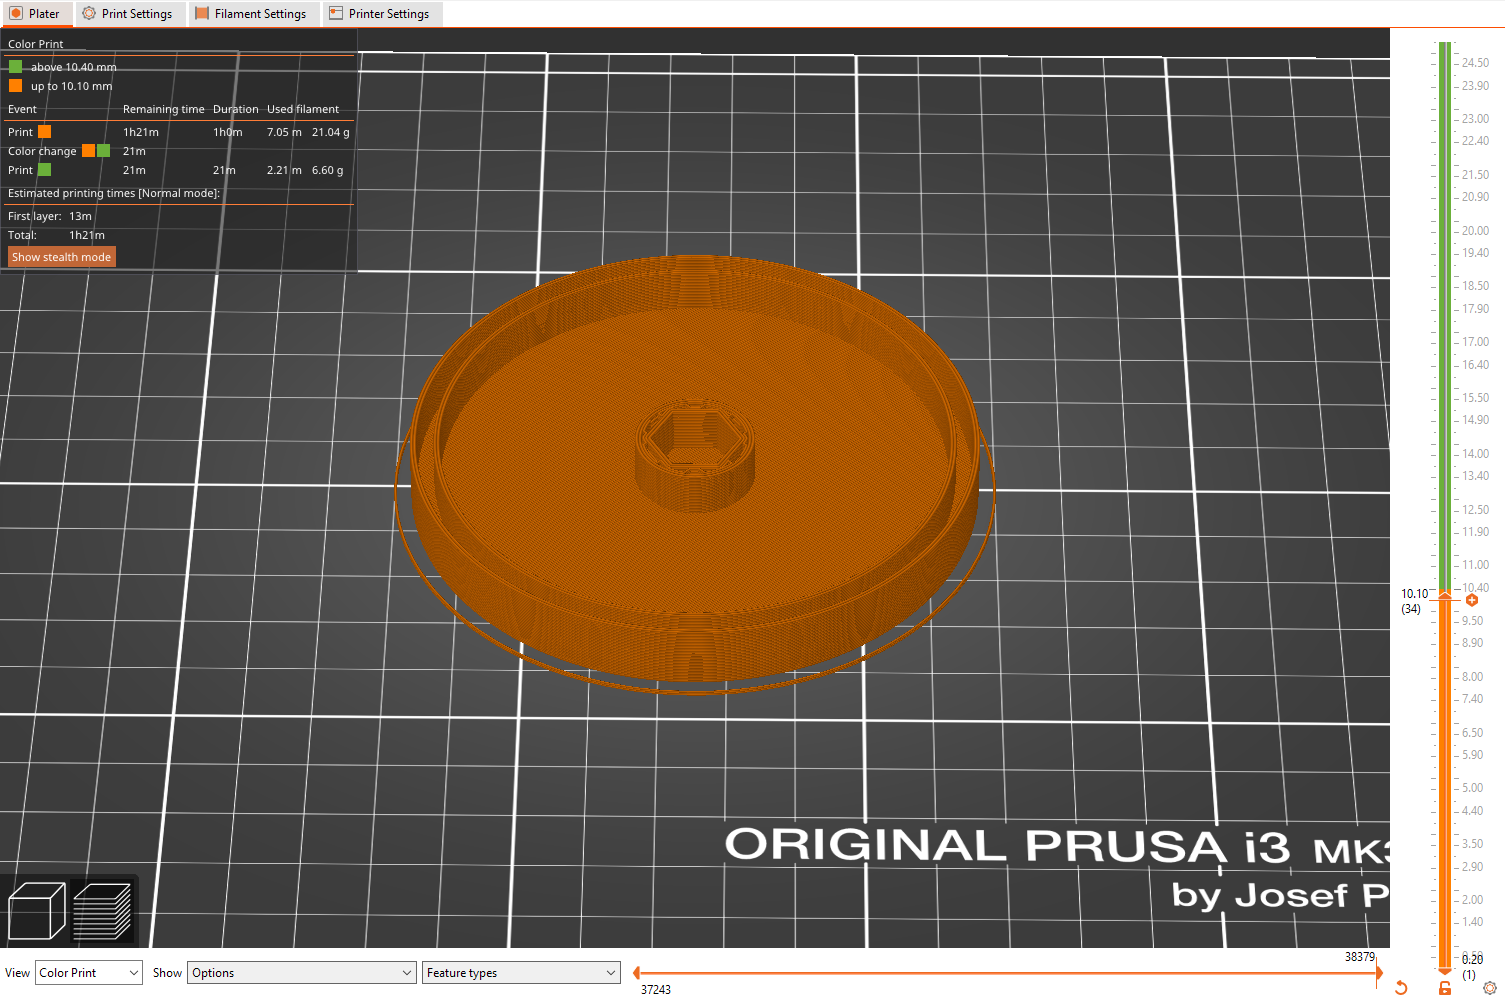Screen dimensions: 1505x998
Task: Click the 'up to 10.10 mm' legend text
Action: pyautogui.click(x=71, y=86)
